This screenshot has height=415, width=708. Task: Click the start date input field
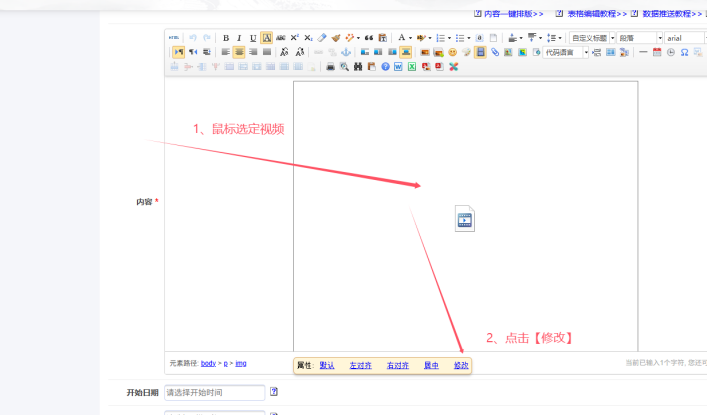tap(213, 392)
